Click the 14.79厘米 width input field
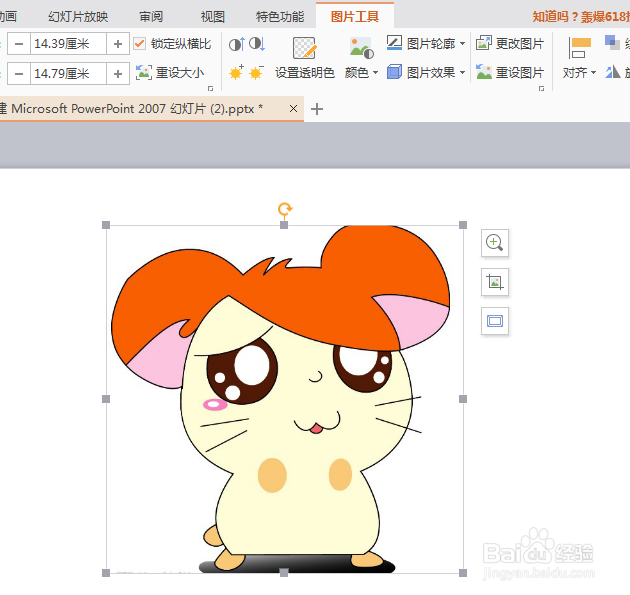The width and height of the screenshot is (630, 595). pyautogui.click(x=68, y=74)
